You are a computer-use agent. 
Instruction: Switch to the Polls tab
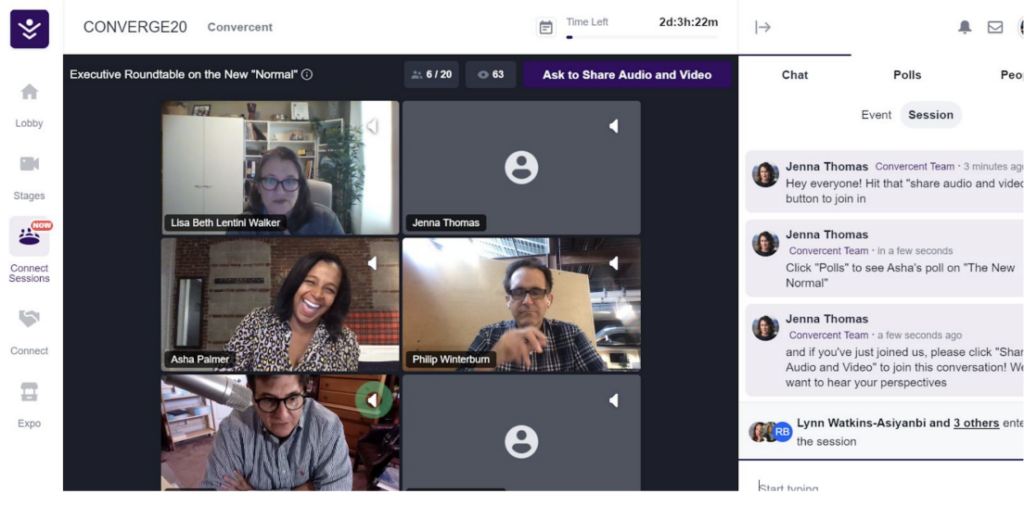pyautogui.click(x=907, y=75)
